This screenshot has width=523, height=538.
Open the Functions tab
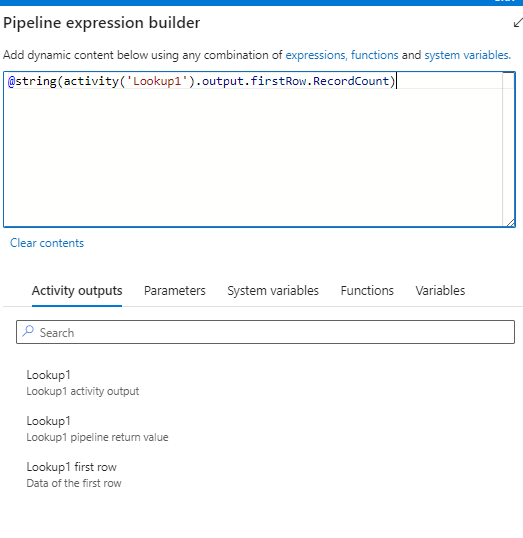click(367, 291)
